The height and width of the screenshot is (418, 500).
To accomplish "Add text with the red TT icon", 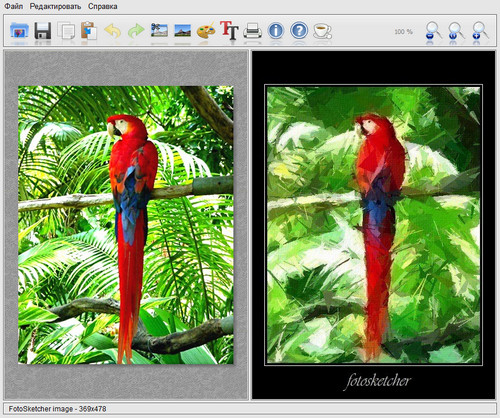I will [x=229, y=30].
